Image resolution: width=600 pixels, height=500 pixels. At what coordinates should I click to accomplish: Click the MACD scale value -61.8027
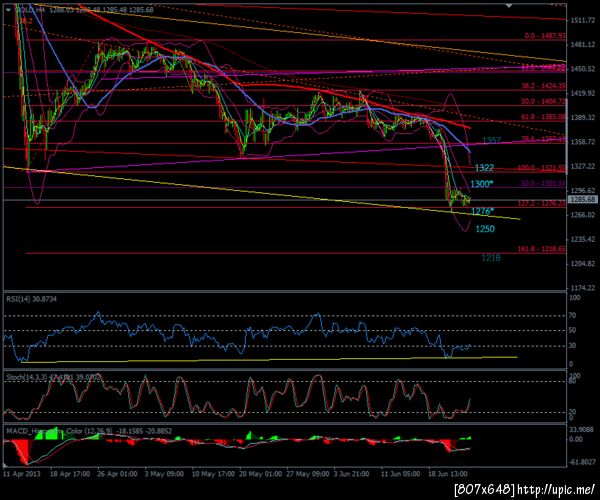pos(582,462)
